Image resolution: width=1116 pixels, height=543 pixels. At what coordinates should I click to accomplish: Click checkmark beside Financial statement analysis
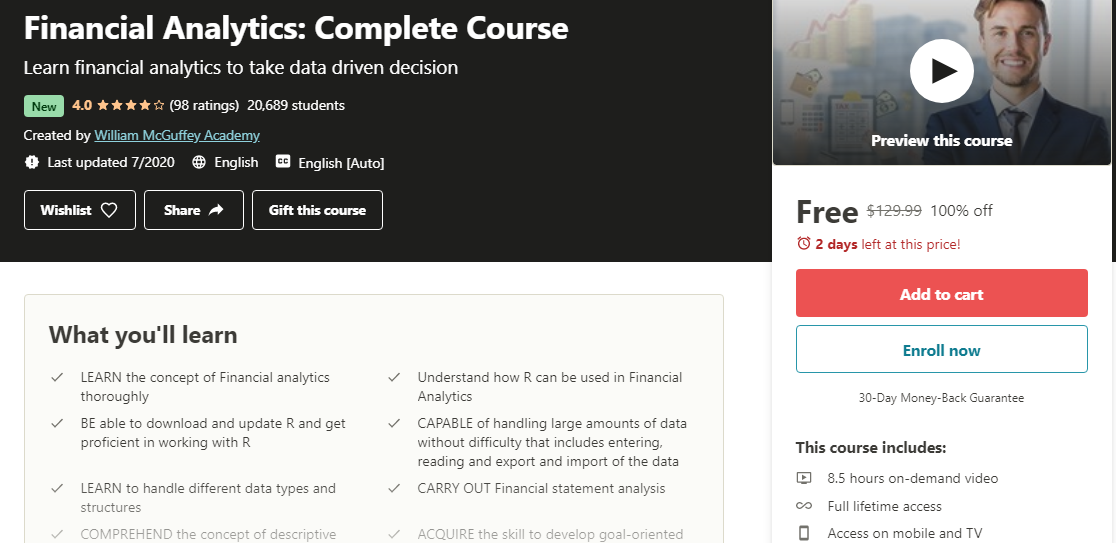point(395,489)
